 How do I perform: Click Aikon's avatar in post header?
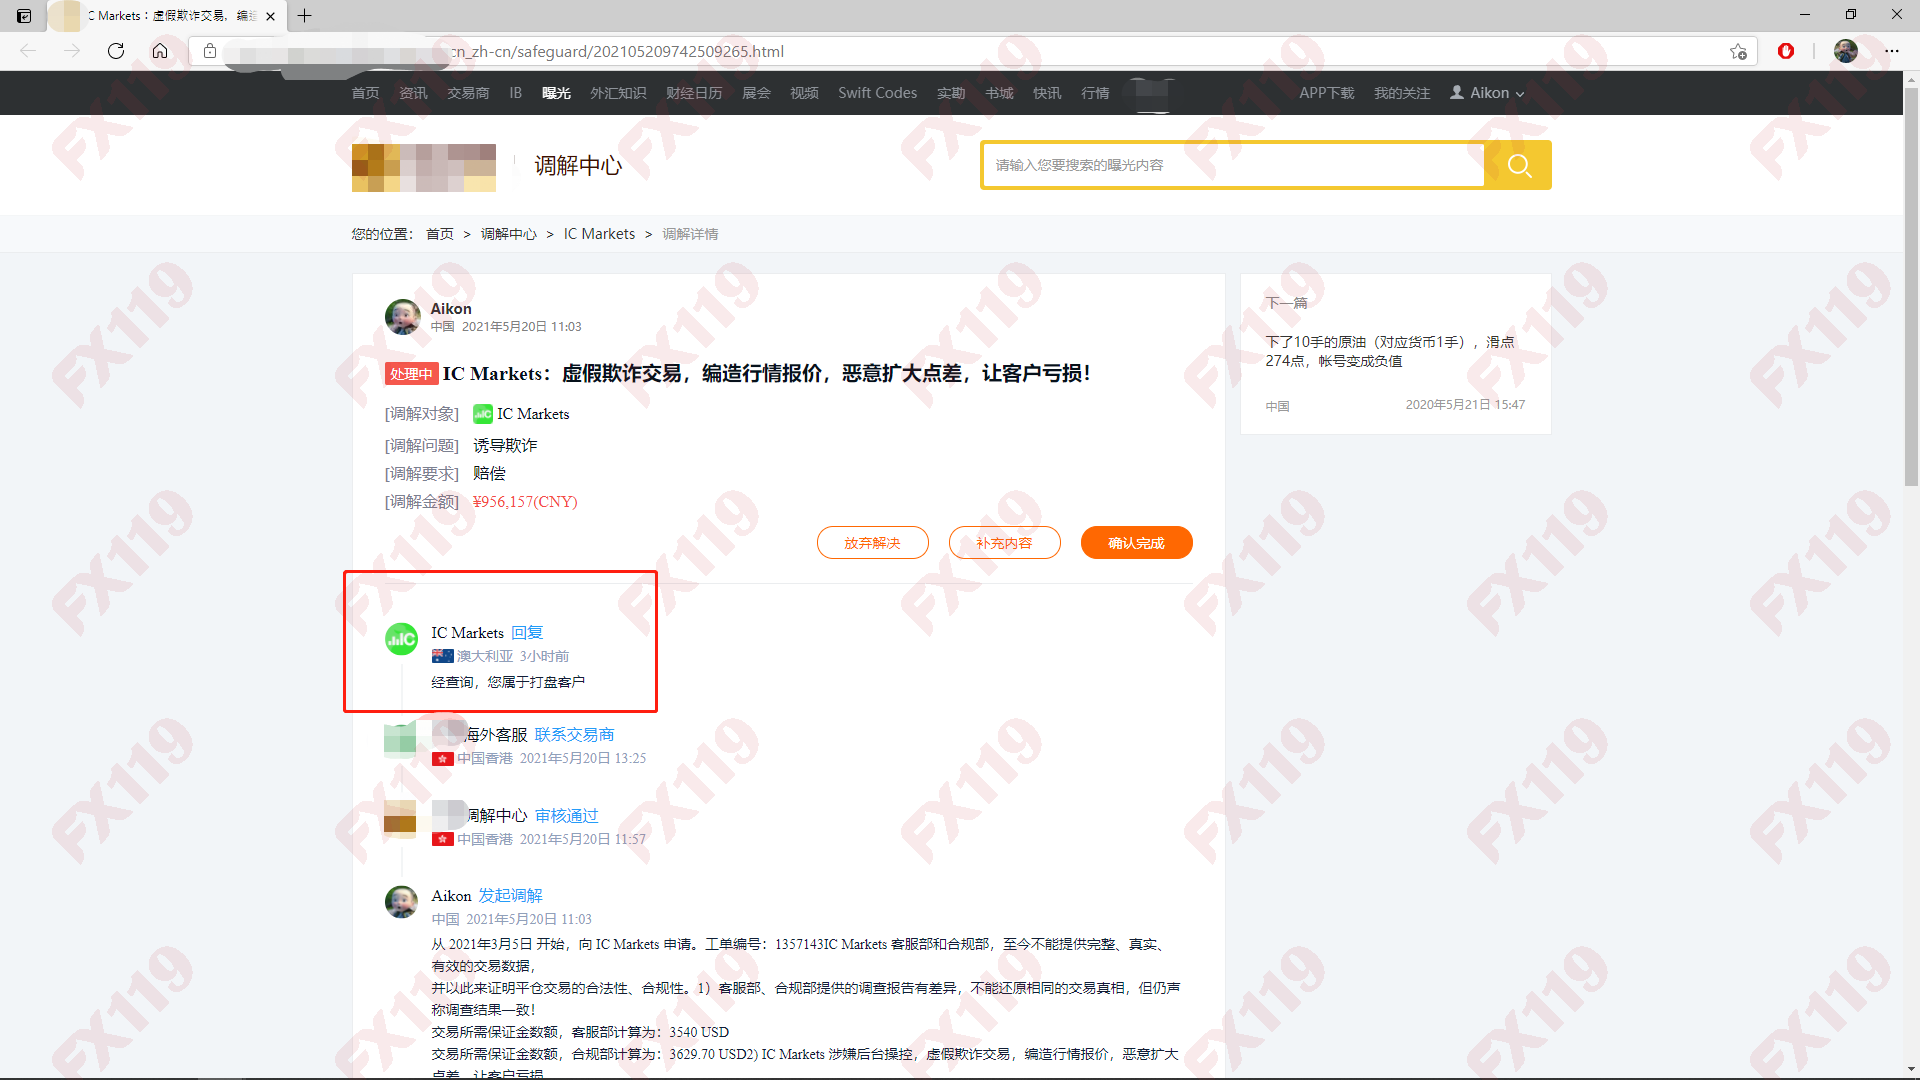402,317
